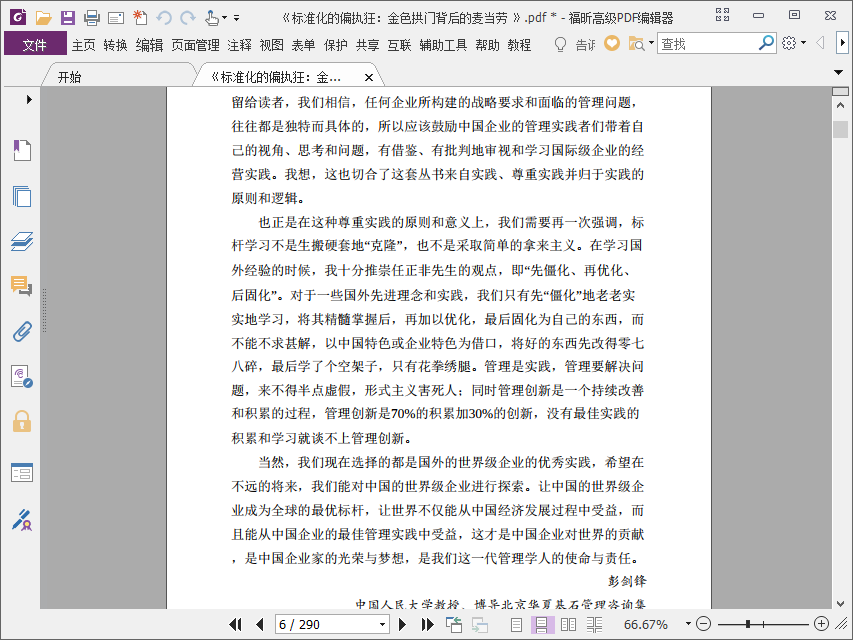Image resolution: width=853 pixels, height=640 pixels.
Task: Open the Form fields panel
Action: 22,472
